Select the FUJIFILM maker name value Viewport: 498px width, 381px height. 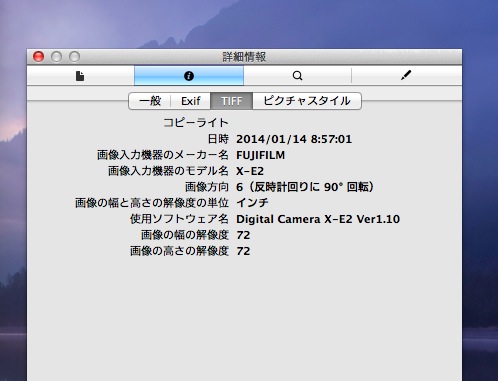click(261, 155)
